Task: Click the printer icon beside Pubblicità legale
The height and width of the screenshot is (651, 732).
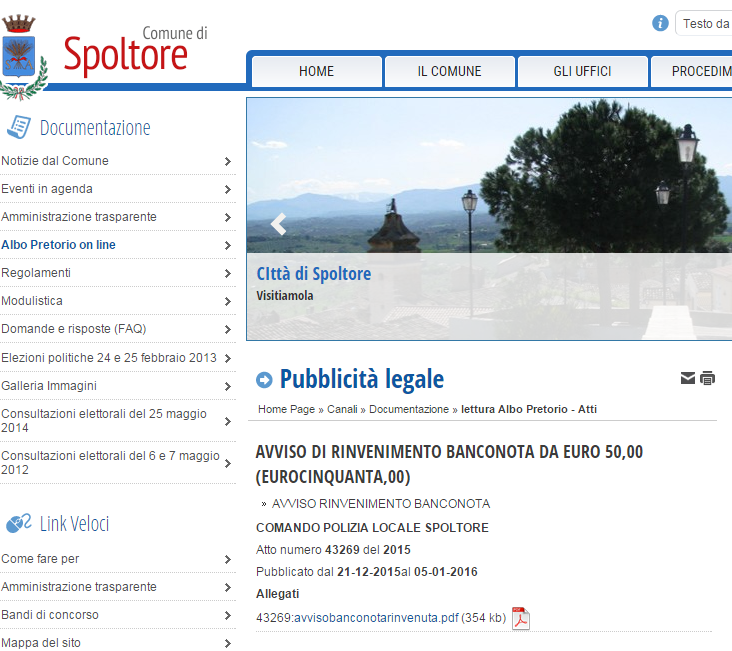Action: tap(708, 378)
